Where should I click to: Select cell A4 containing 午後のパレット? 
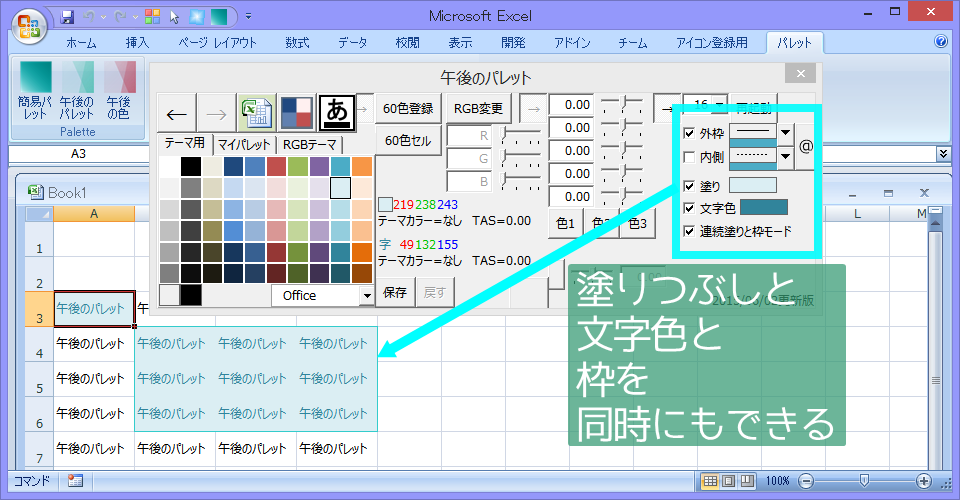pyautogui.click(x=94, y=344)
